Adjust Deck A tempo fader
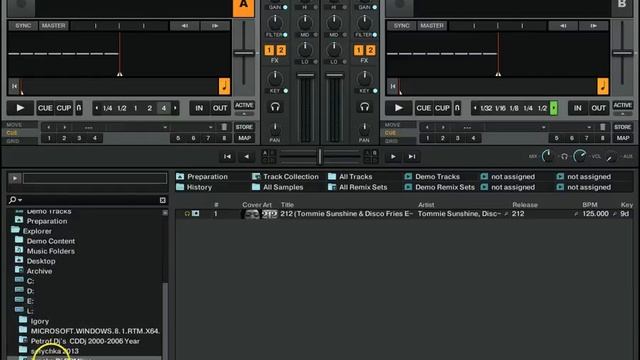640x360 pixels. point(244,53)
